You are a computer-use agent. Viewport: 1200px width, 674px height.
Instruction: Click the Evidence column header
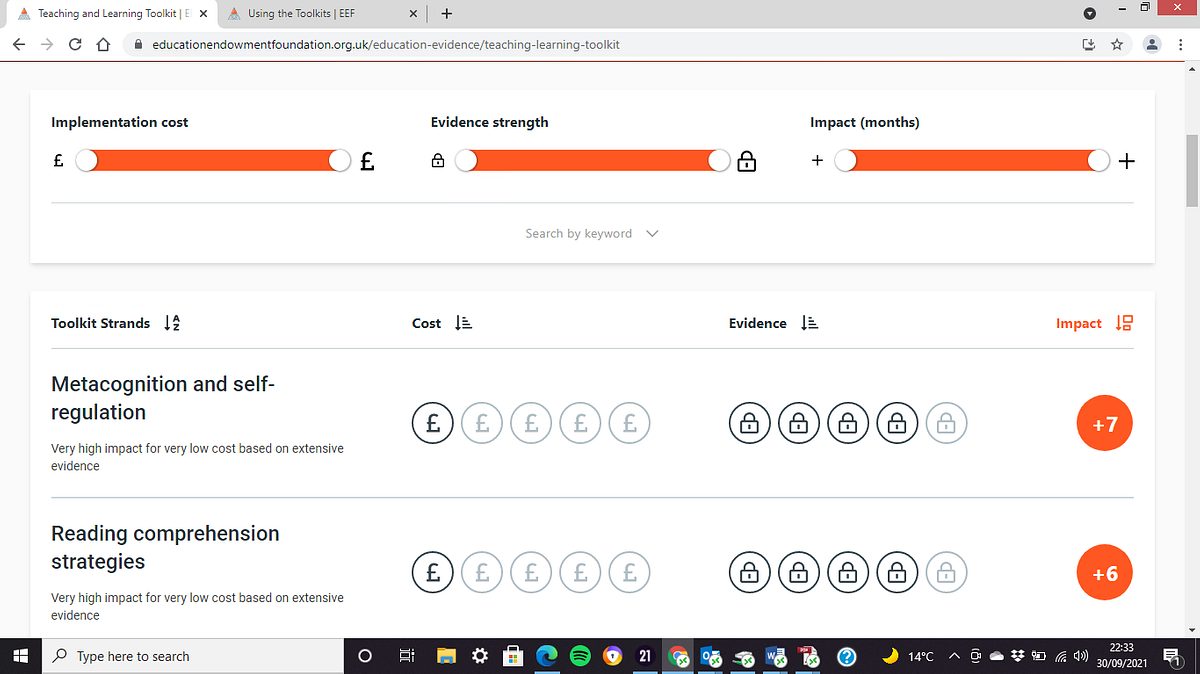(757, 323)
